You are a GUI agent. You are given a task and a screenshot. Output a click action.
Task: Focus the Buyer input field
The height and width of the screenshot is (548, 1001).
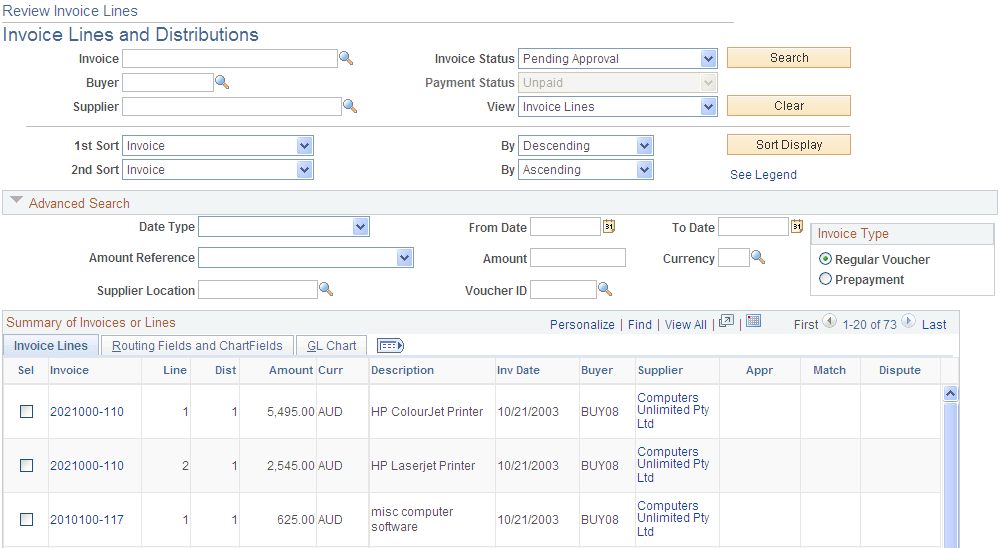[168, 82]
